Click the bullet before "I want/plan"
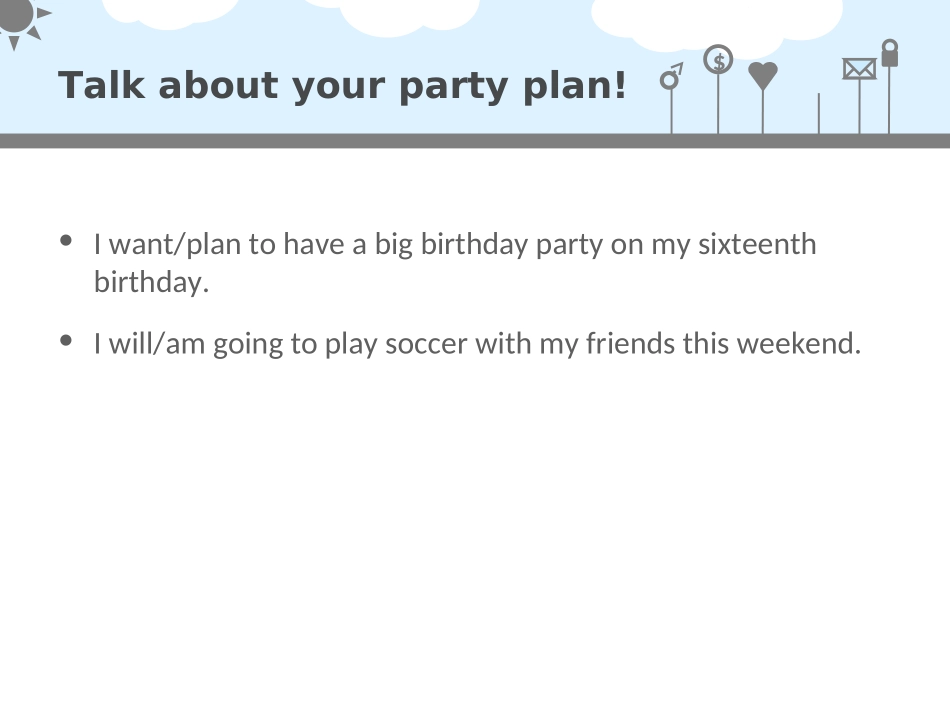This screenshot has width=950, height=713. click(67, 240)
